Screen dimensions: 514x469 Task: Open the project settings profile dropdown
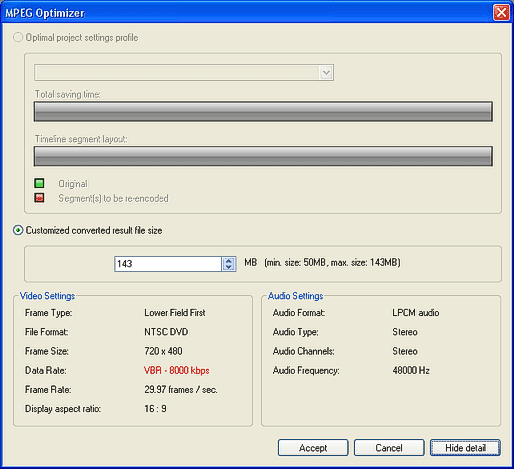(326, 72)
